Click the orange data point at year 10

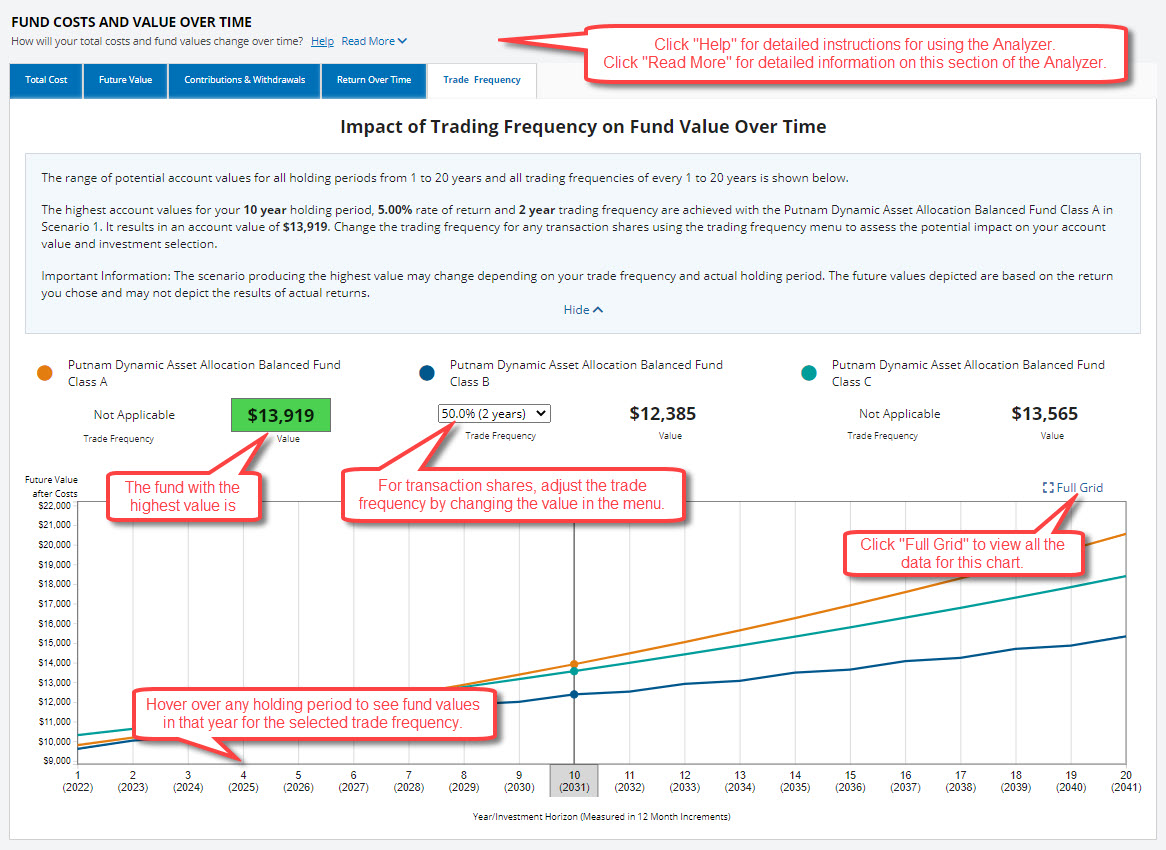pyautogui.click(x=574, y=663)
